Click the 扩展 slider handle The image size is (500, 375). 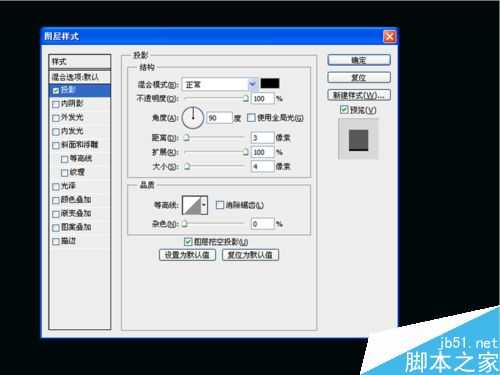(x=246, y=152)
